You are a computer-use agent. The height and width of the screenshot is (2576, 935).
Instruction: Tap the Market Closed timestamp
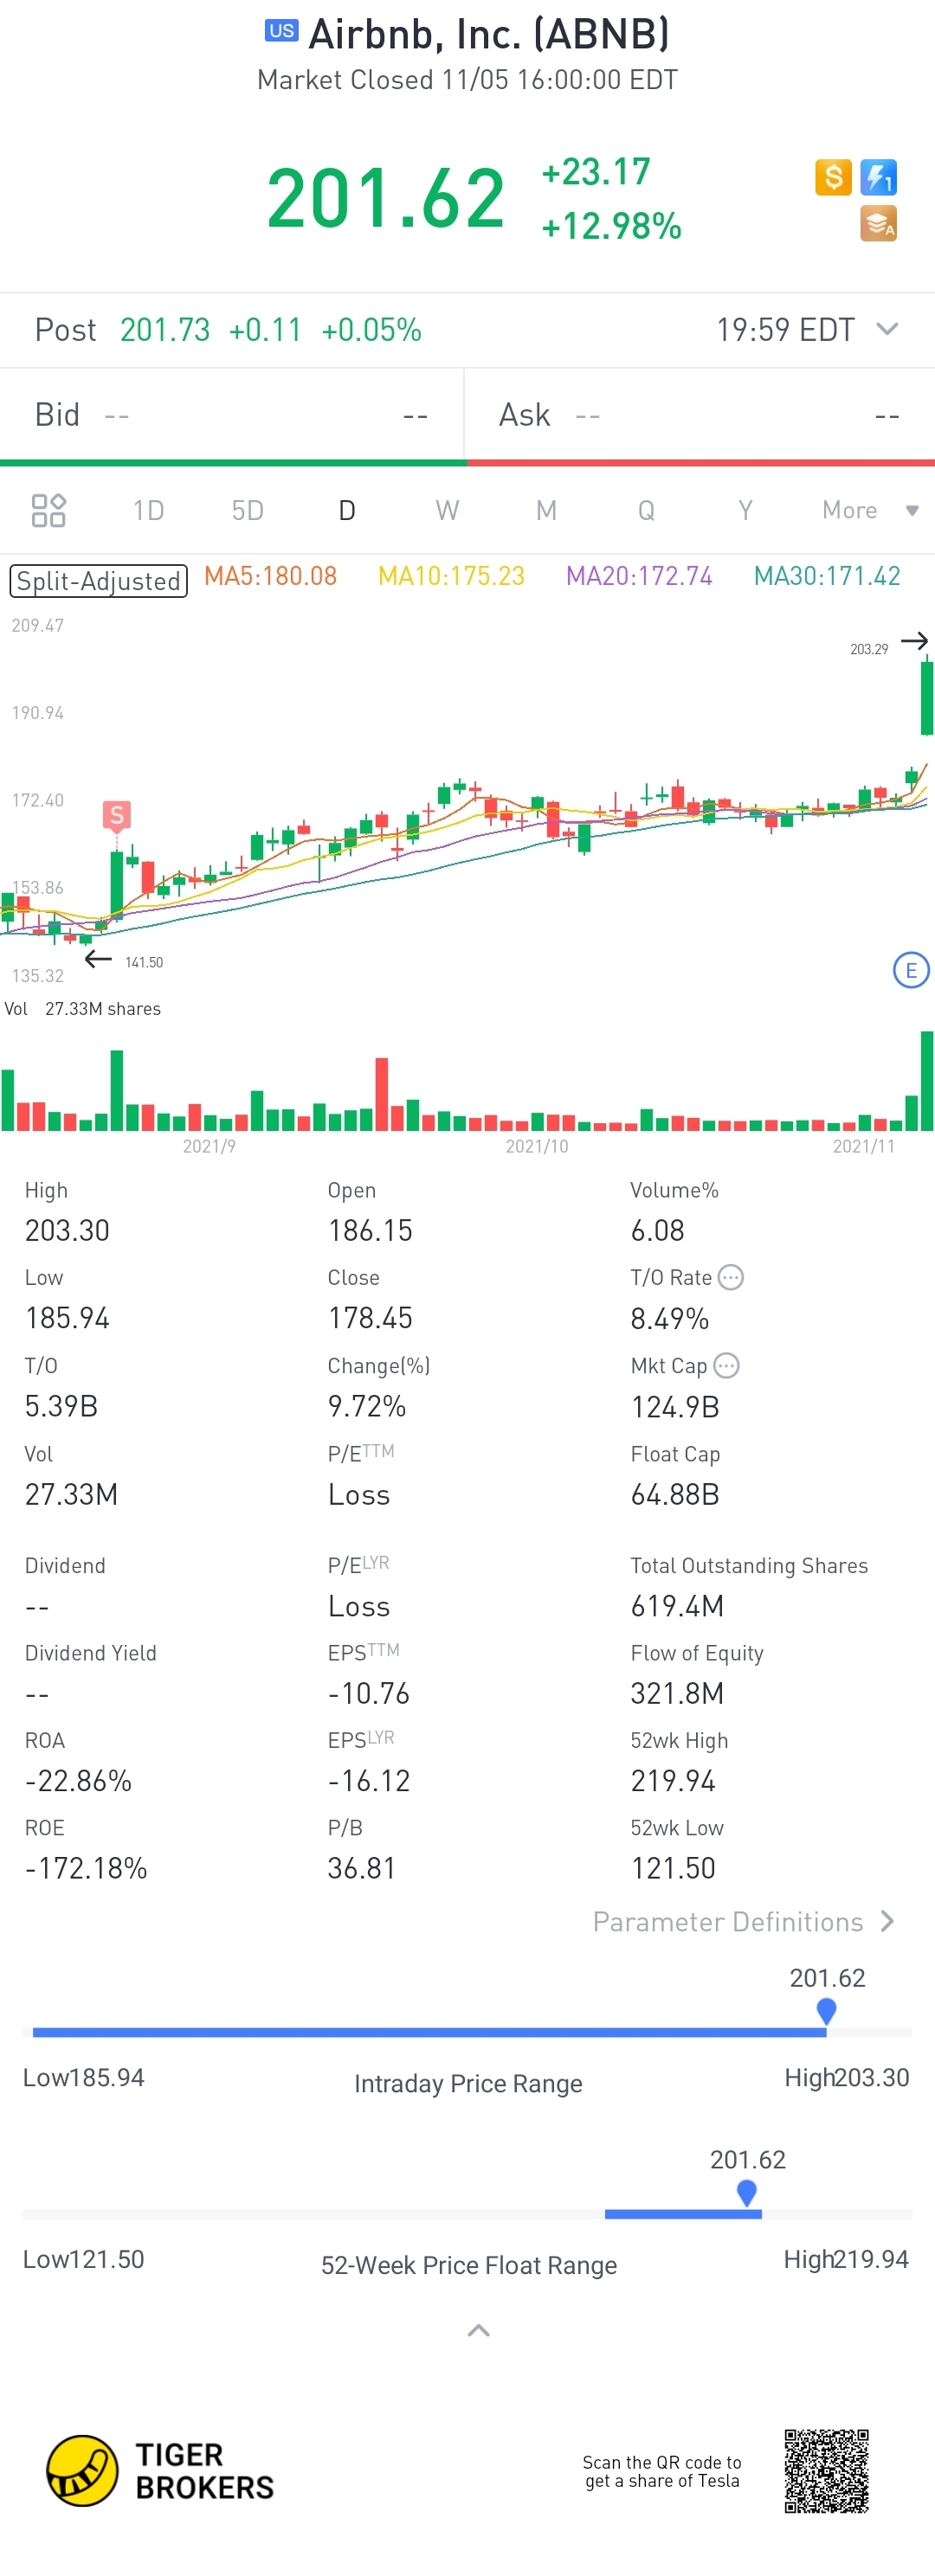tap(467, 80)
